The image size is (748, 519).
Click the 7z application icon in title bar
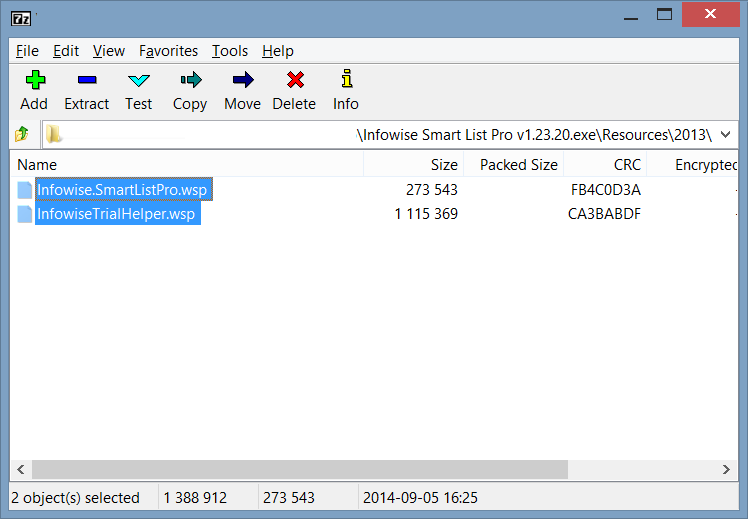click(x=21, y=19)
